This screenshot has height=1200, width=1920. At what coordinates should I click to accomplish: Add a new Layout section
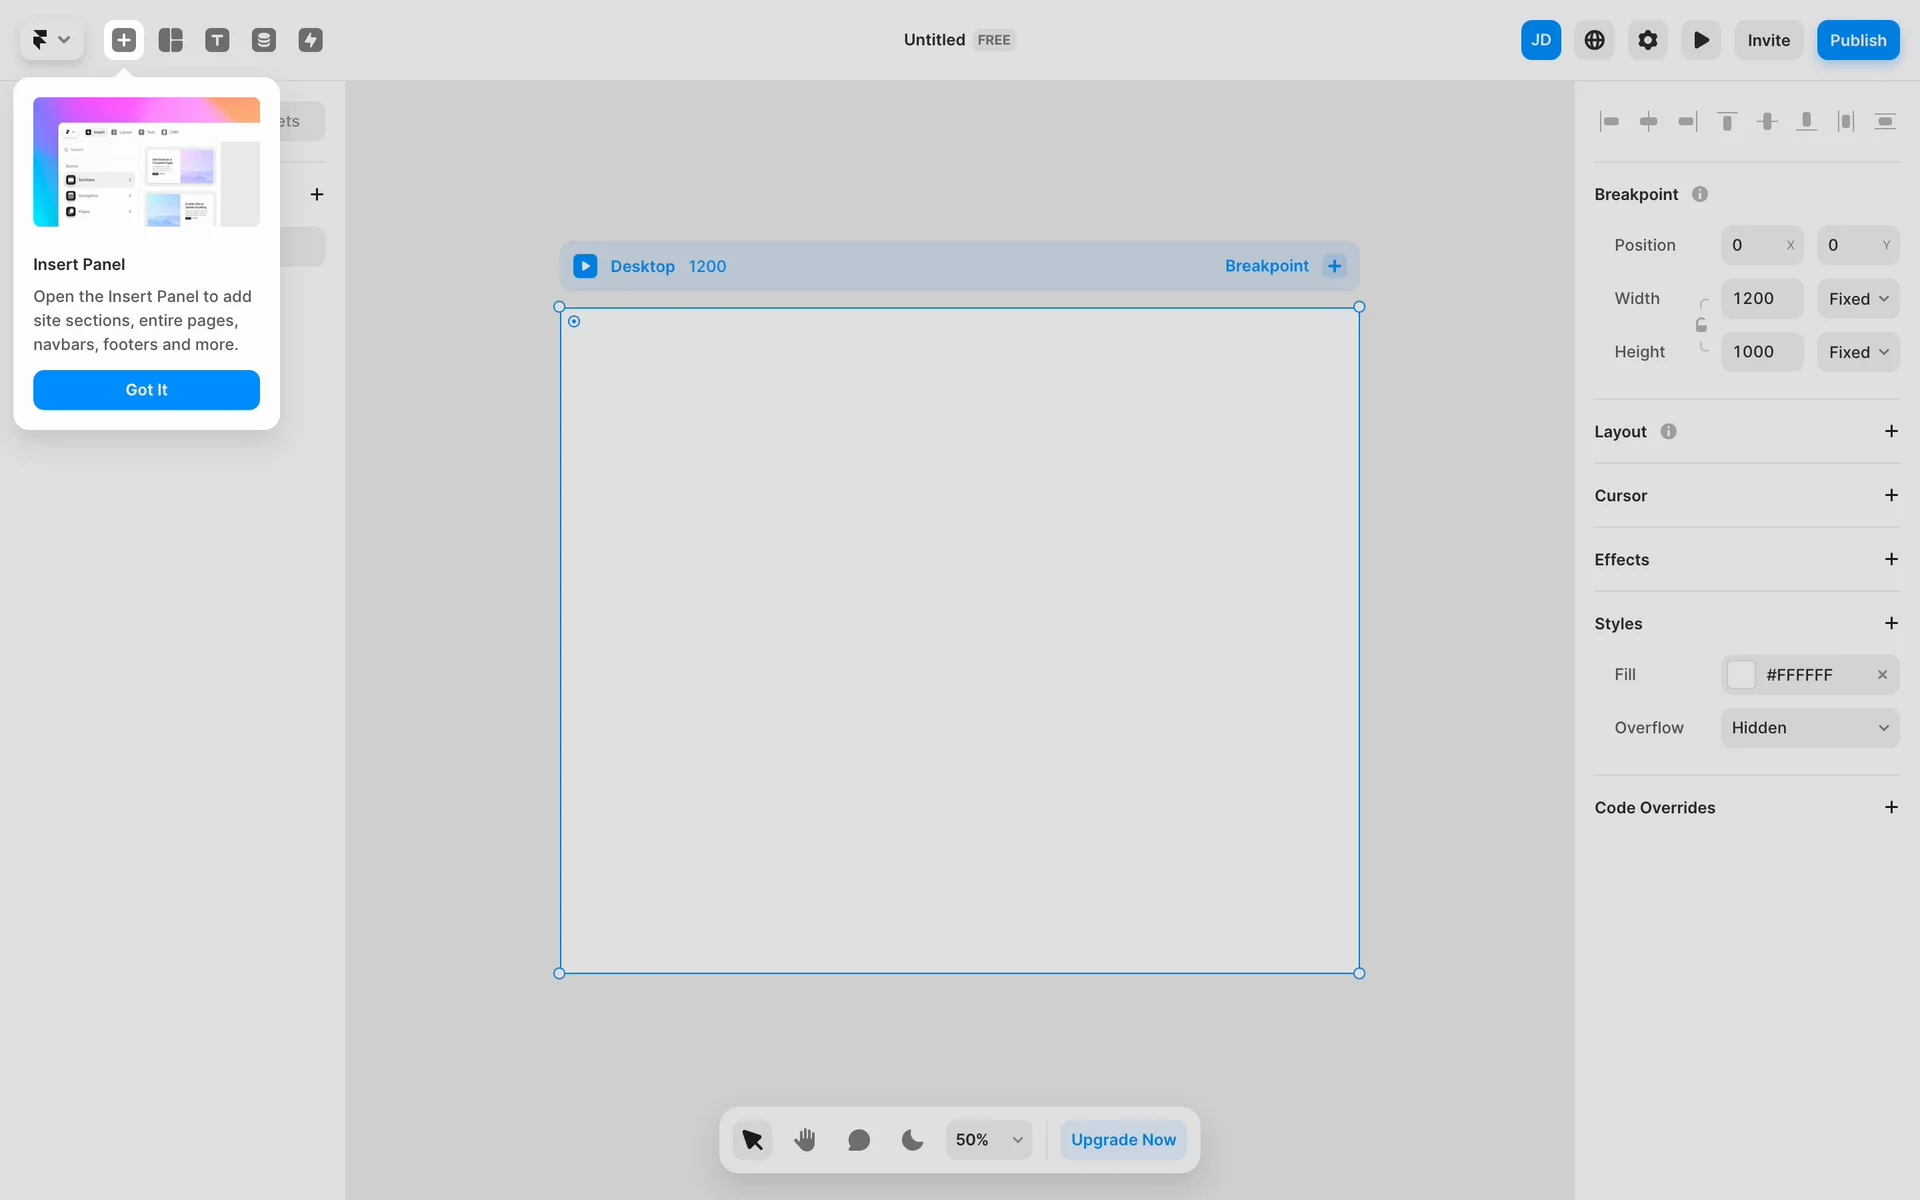point(1890,432)
